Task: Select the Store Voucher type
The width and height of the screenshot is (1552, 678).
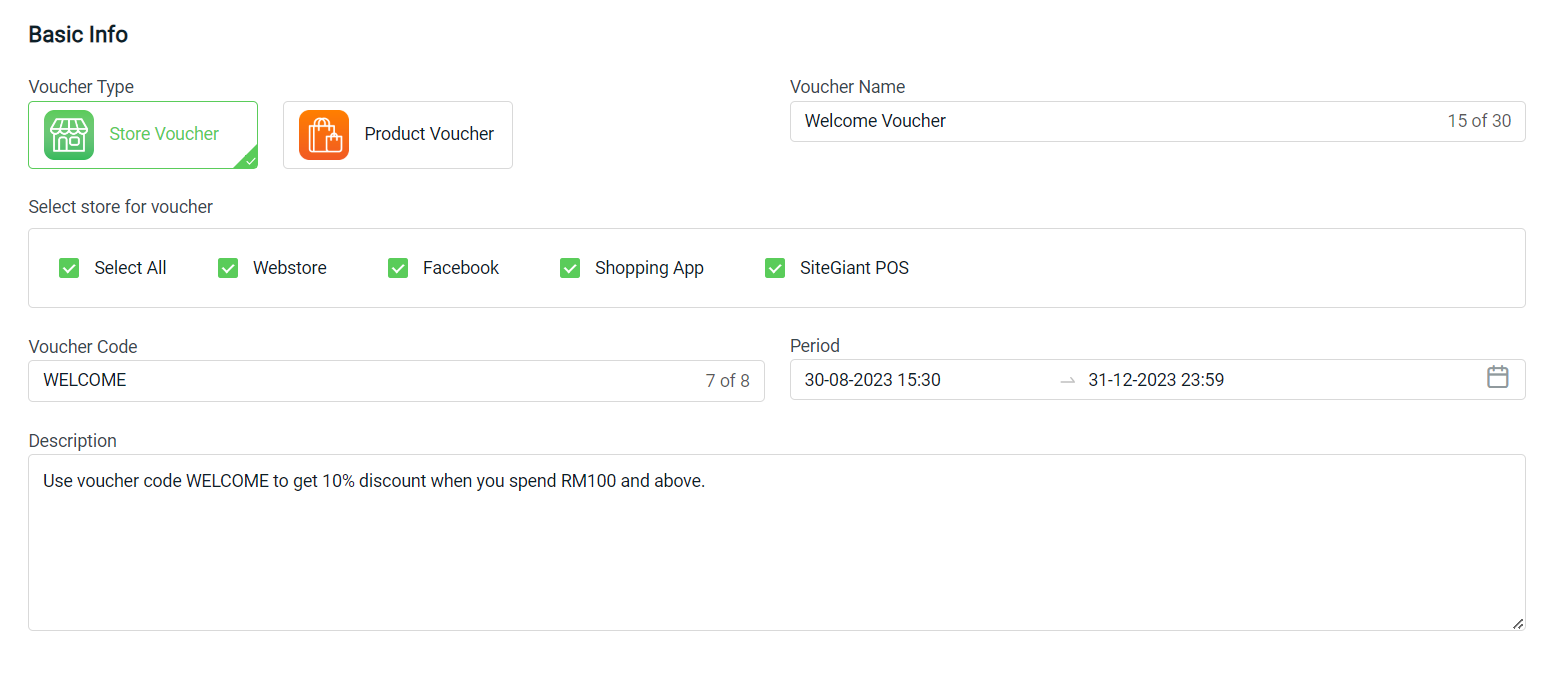Action: click(x=163, y=134)
